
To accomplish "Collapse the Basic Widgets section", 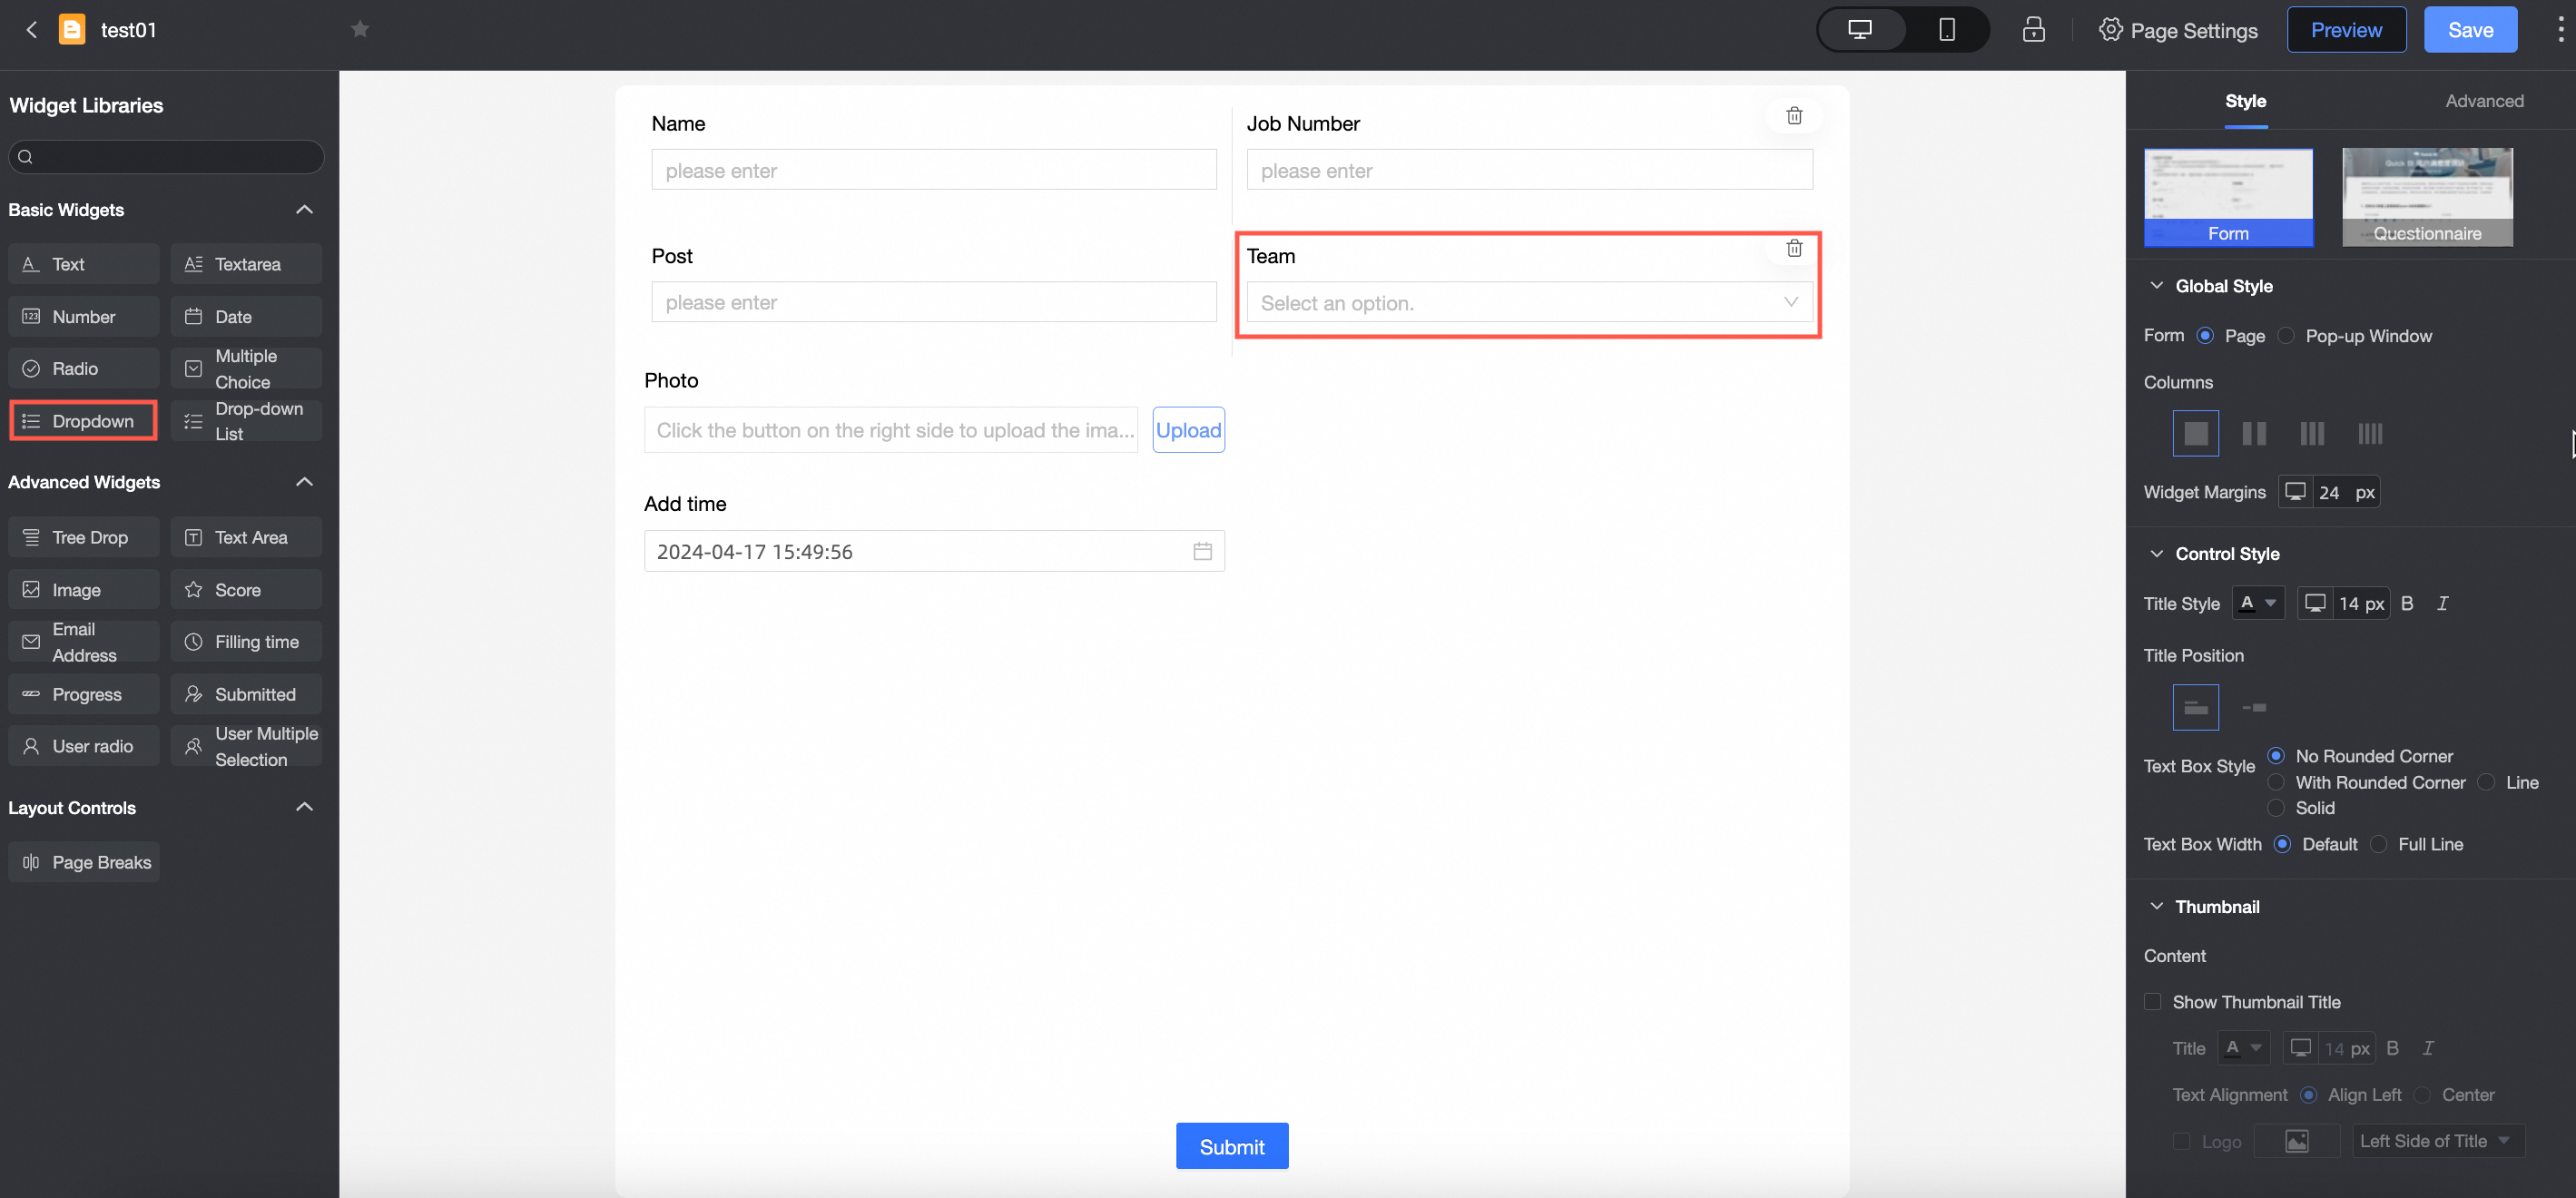I will click(x=304, y=209).
